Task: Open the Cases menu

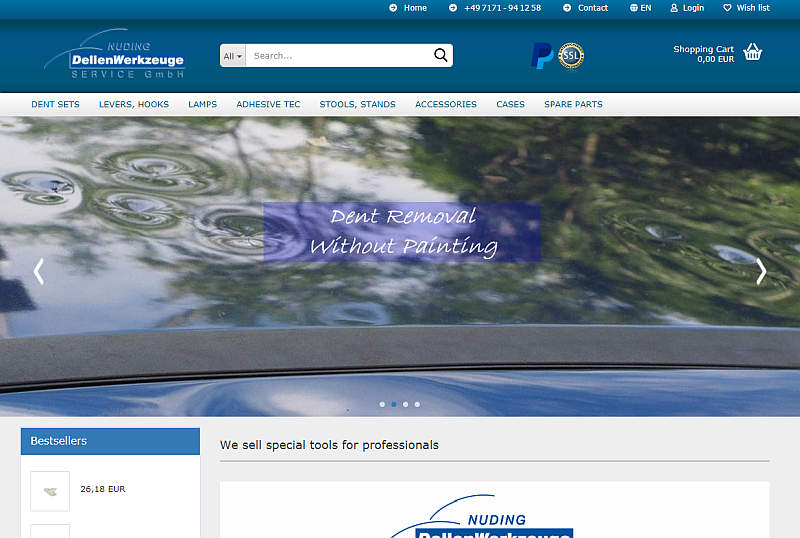Action: point(510,104)
